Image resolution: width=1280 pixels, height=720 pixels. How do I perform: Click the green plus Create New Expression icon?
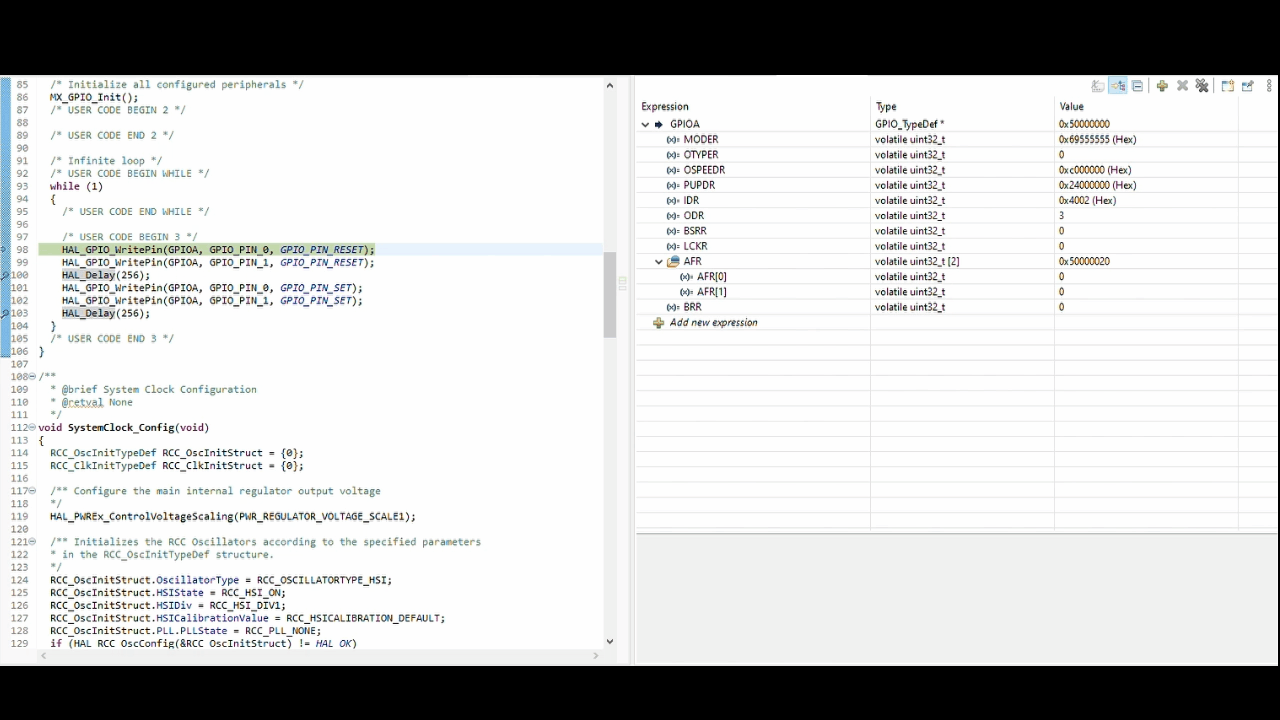(x=1162, y=86)
